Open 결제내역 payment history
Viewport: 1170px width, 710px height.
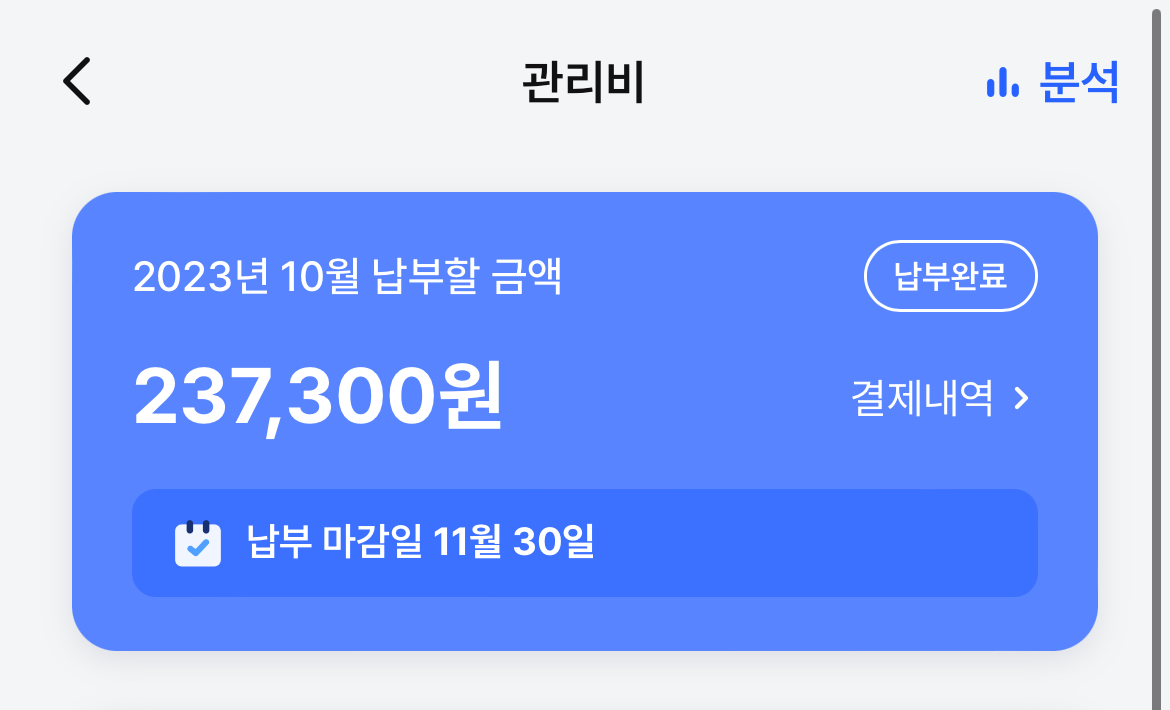pyautogui.click(x=922, y=399)
